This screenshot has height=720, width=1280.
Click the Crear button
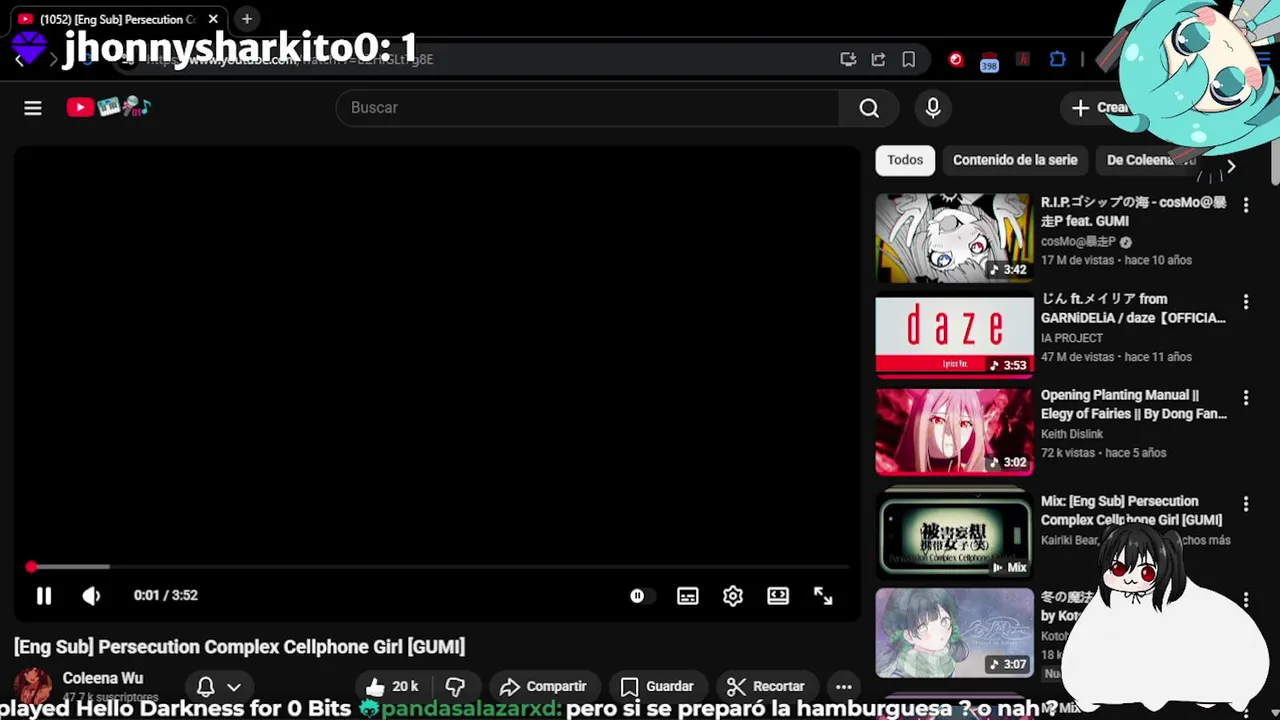(x=1101, y=108)
